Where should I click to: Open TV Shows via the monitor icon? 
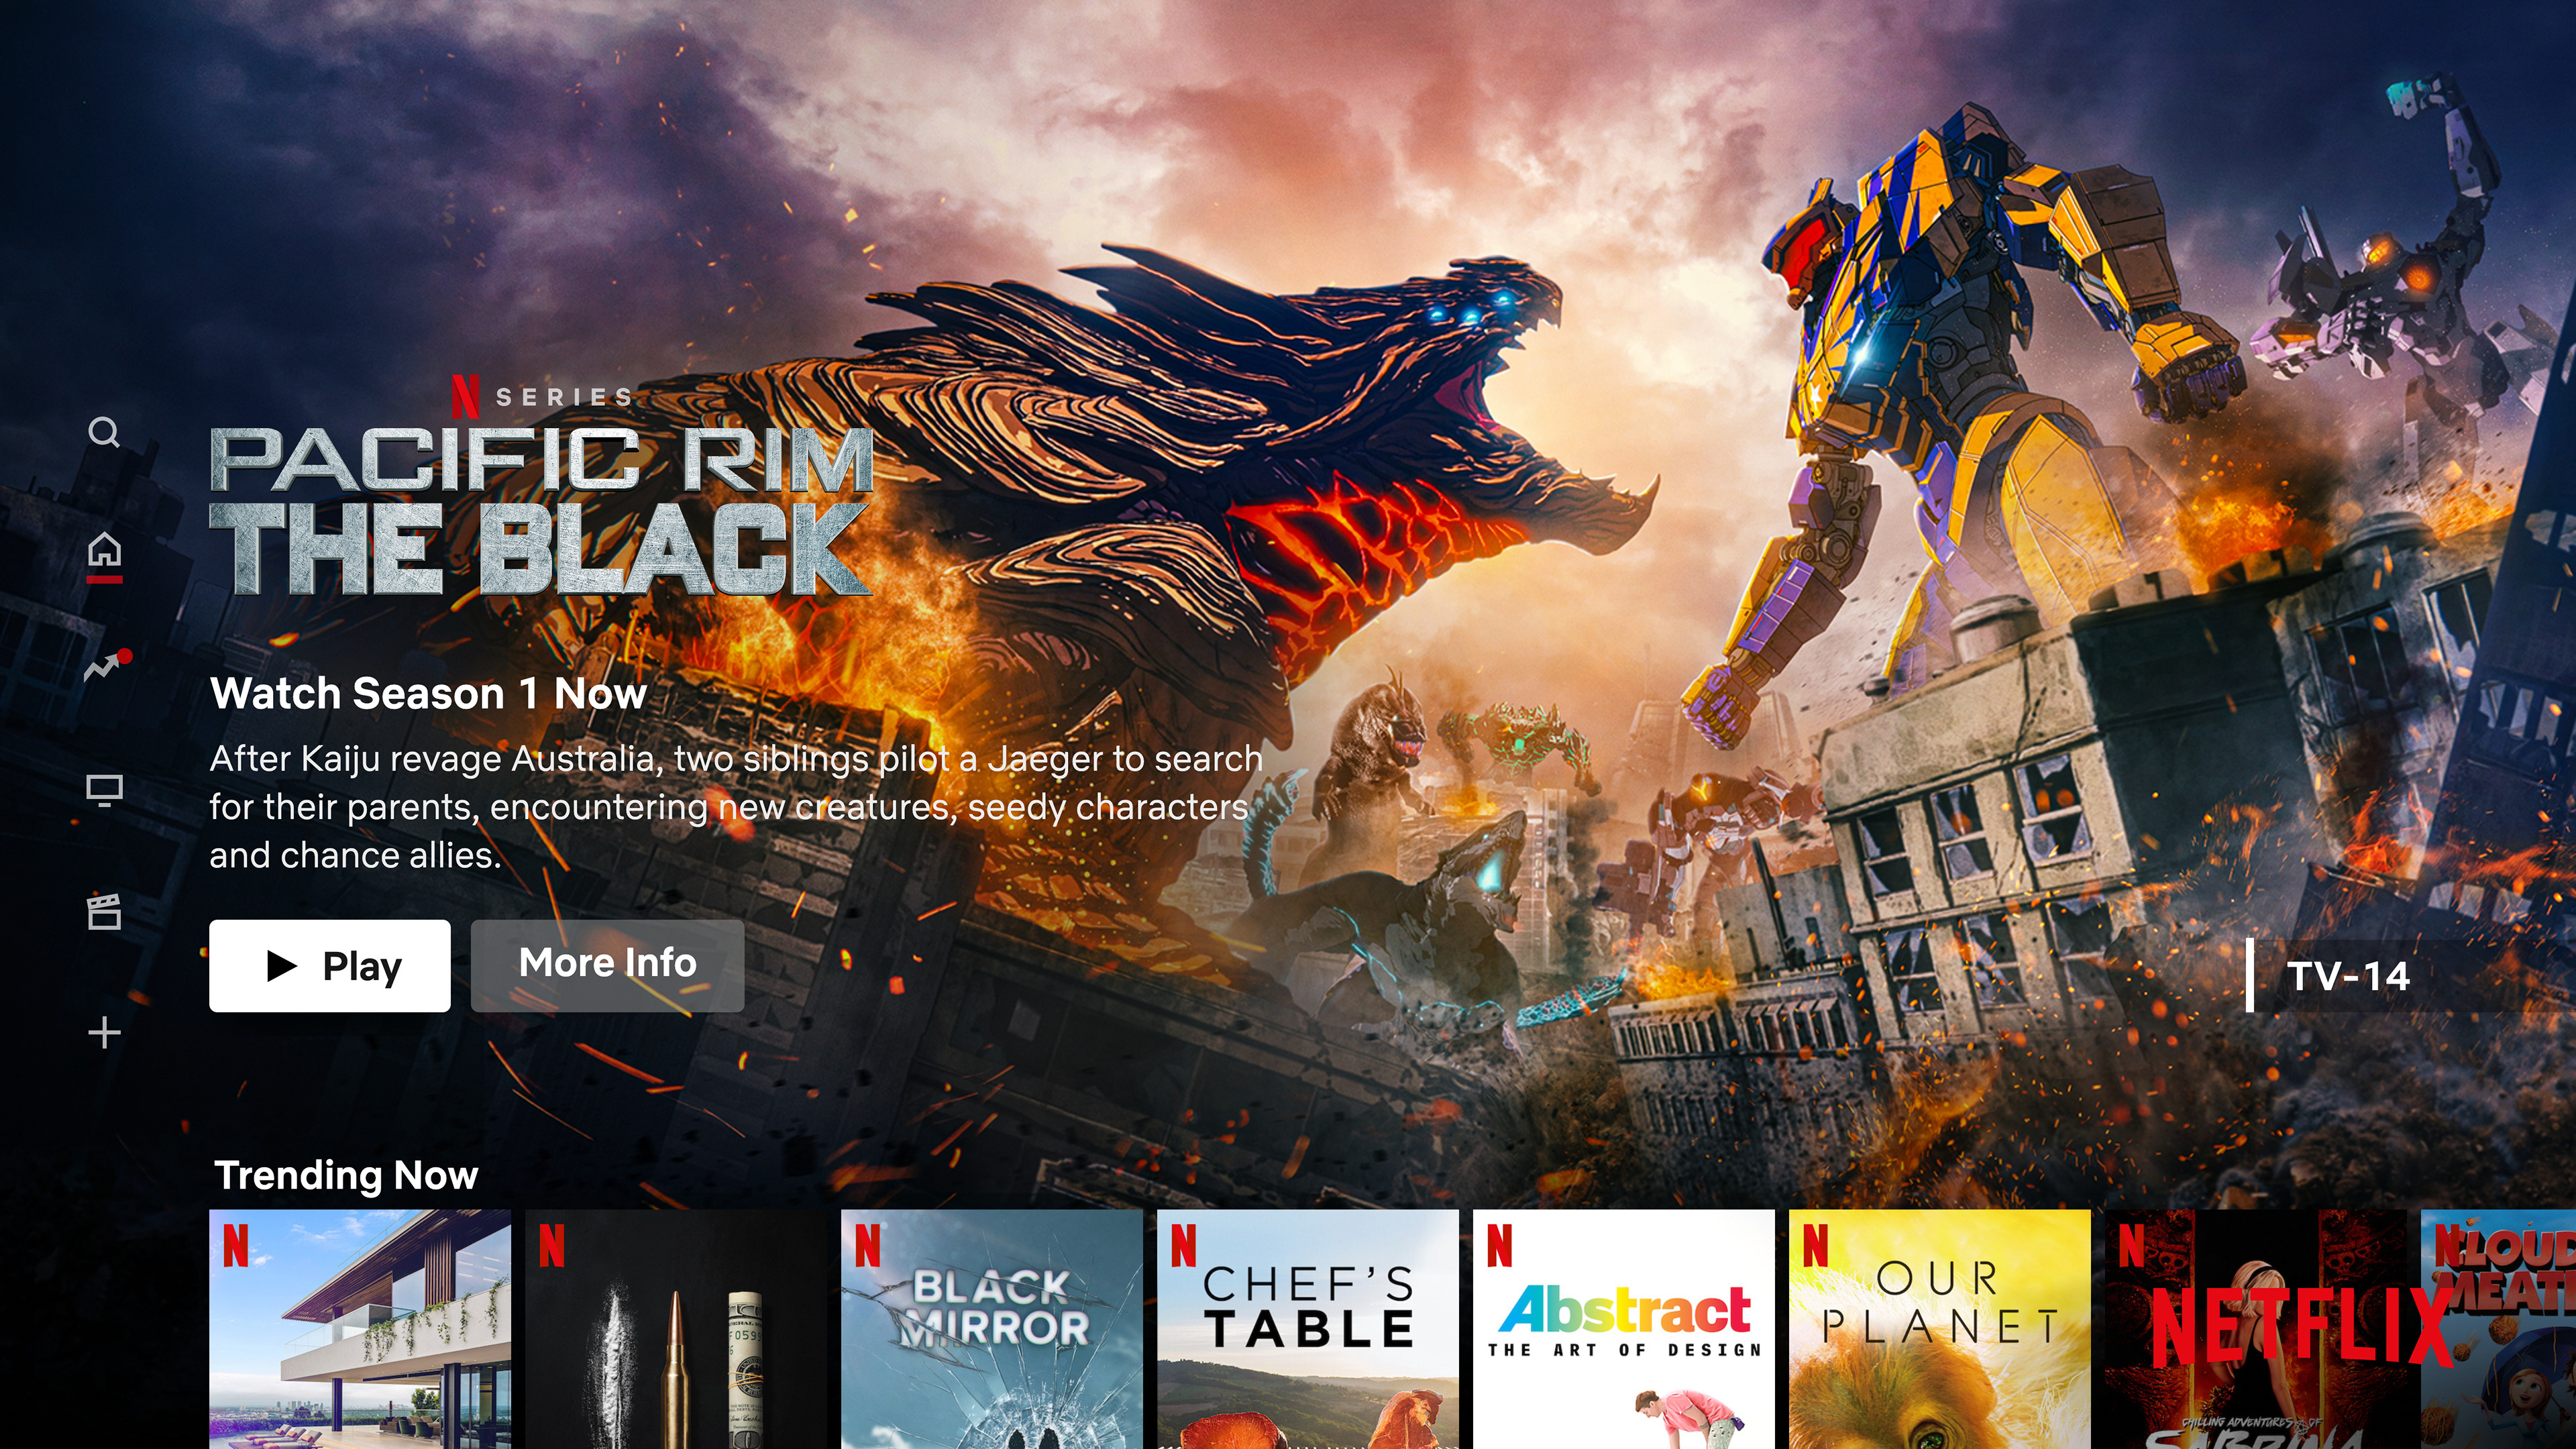click(104, 790)
